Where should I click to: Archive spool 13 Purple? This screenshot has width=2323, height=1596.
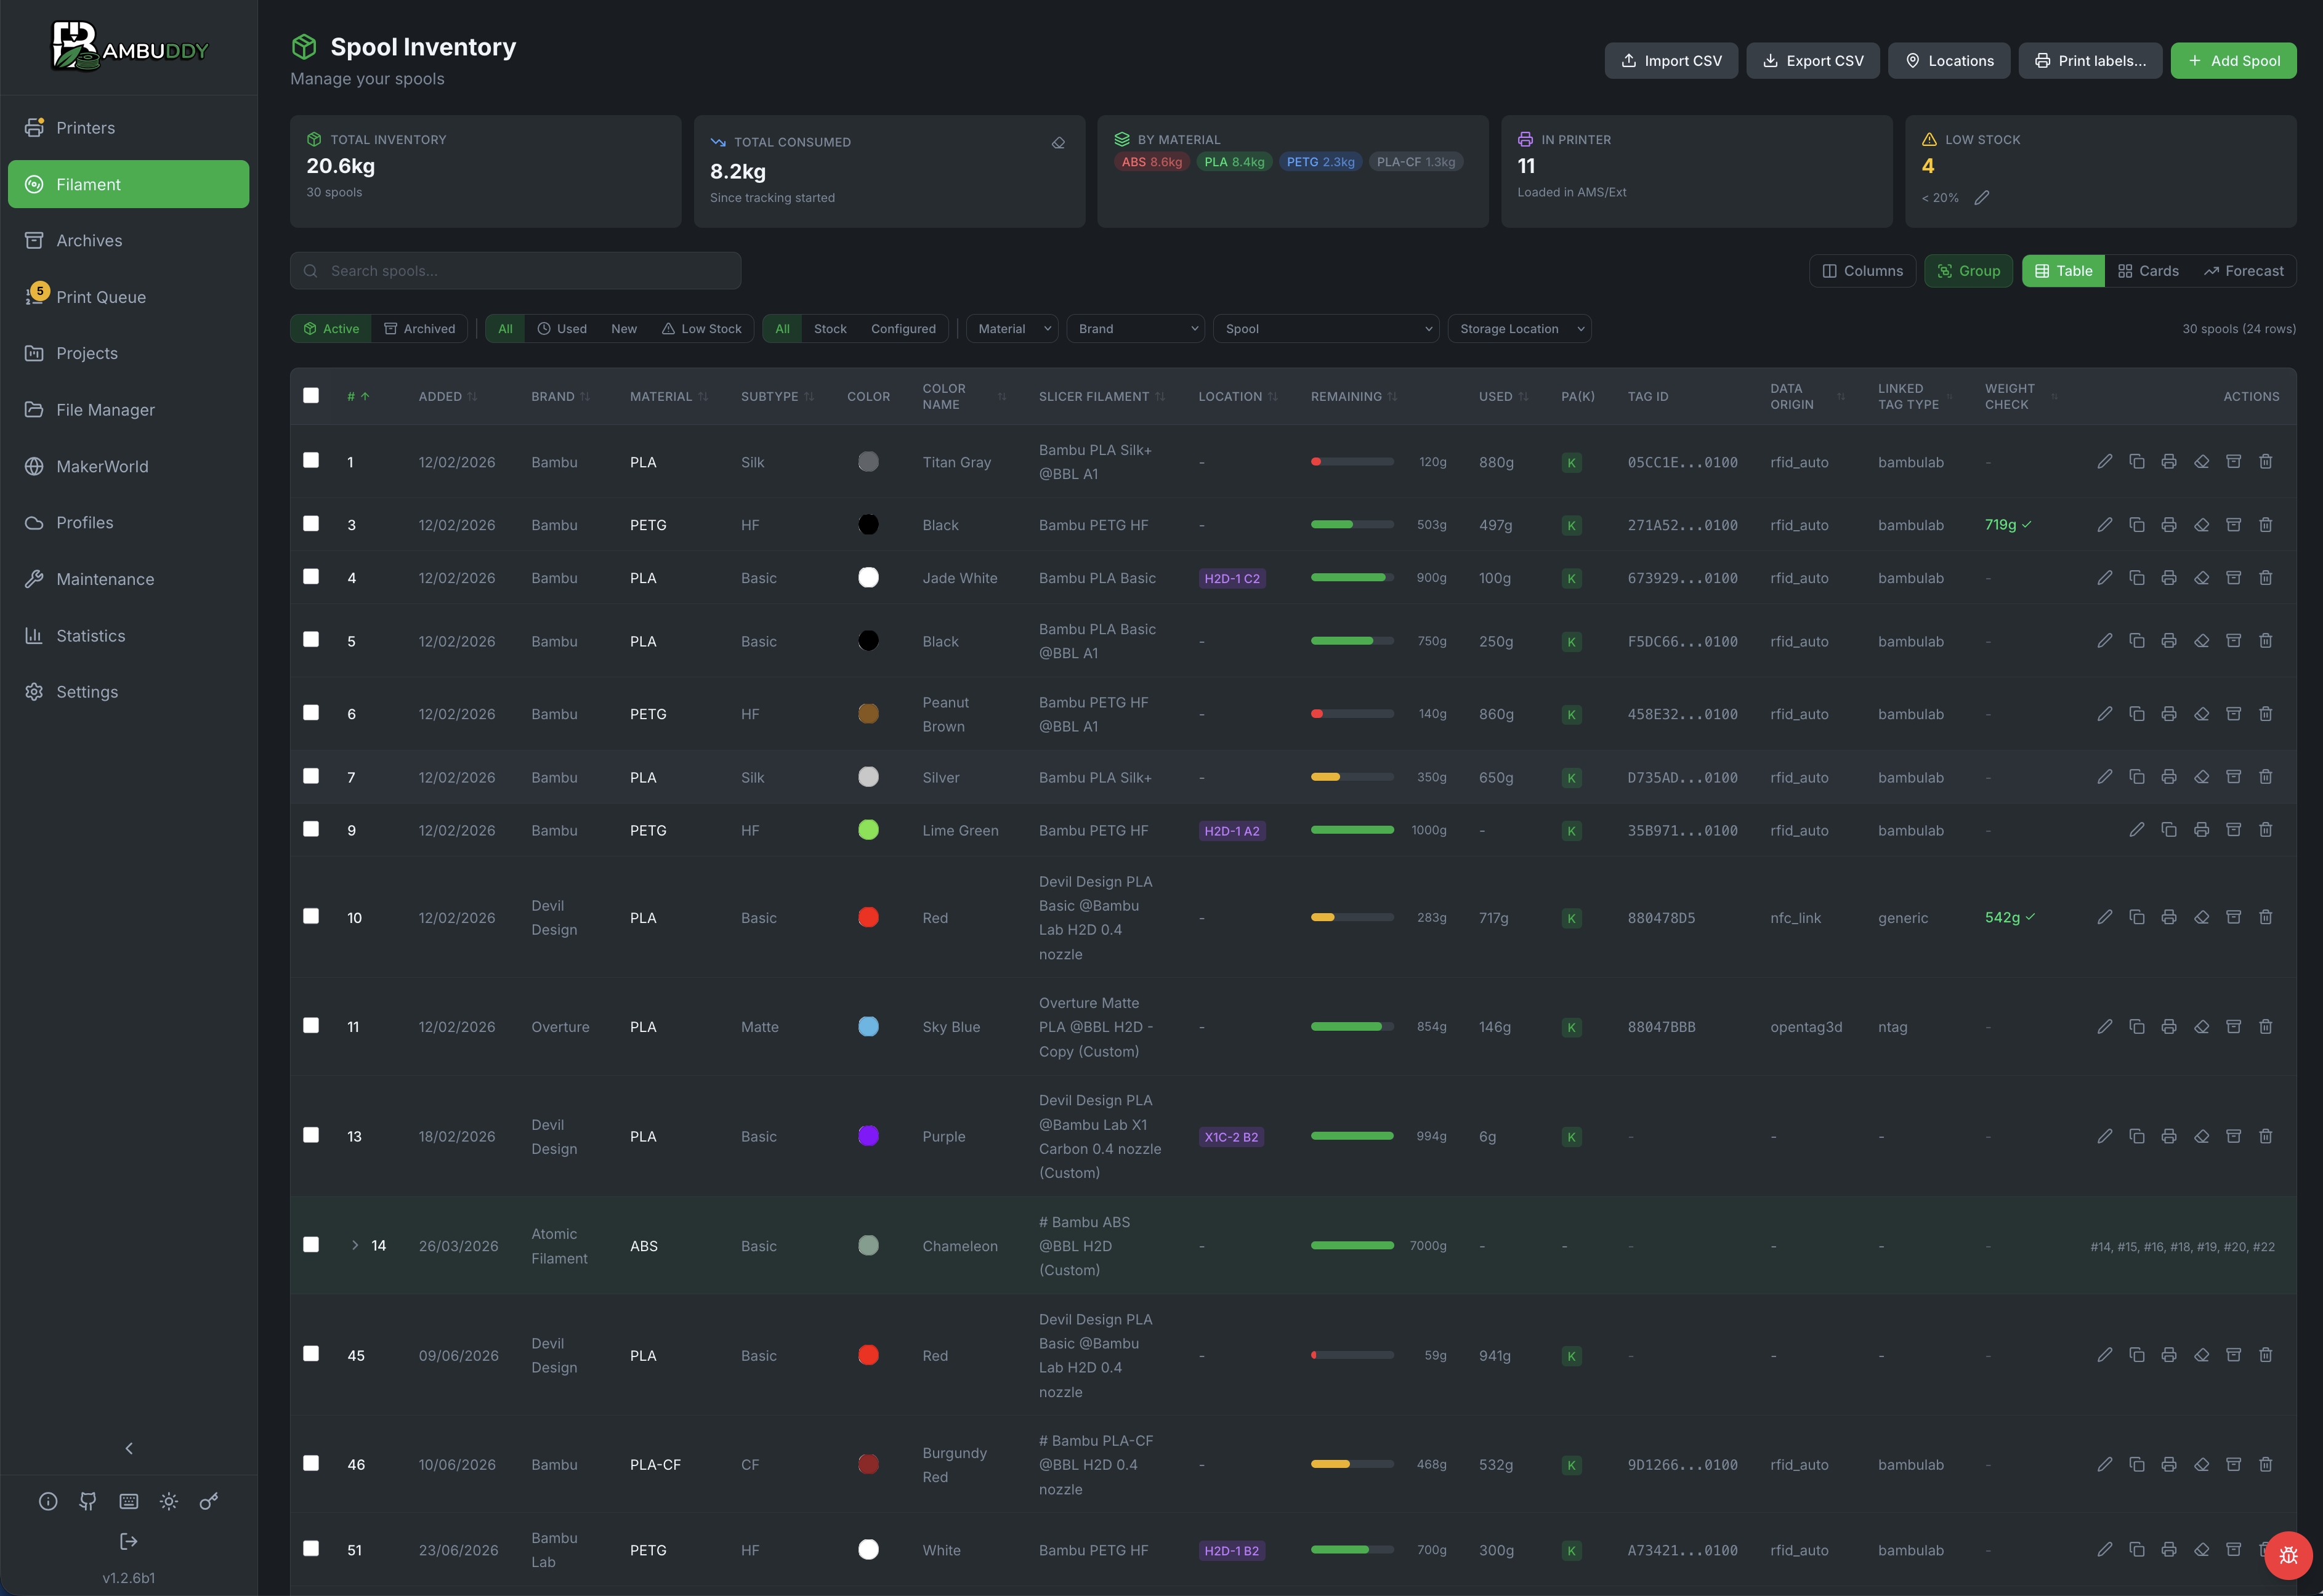(2233, 1136)
